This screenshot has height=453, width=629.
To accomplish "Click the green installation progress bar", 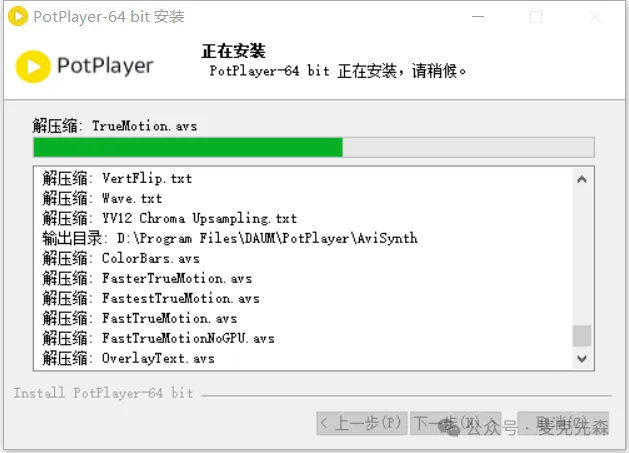I will [314, 147].
